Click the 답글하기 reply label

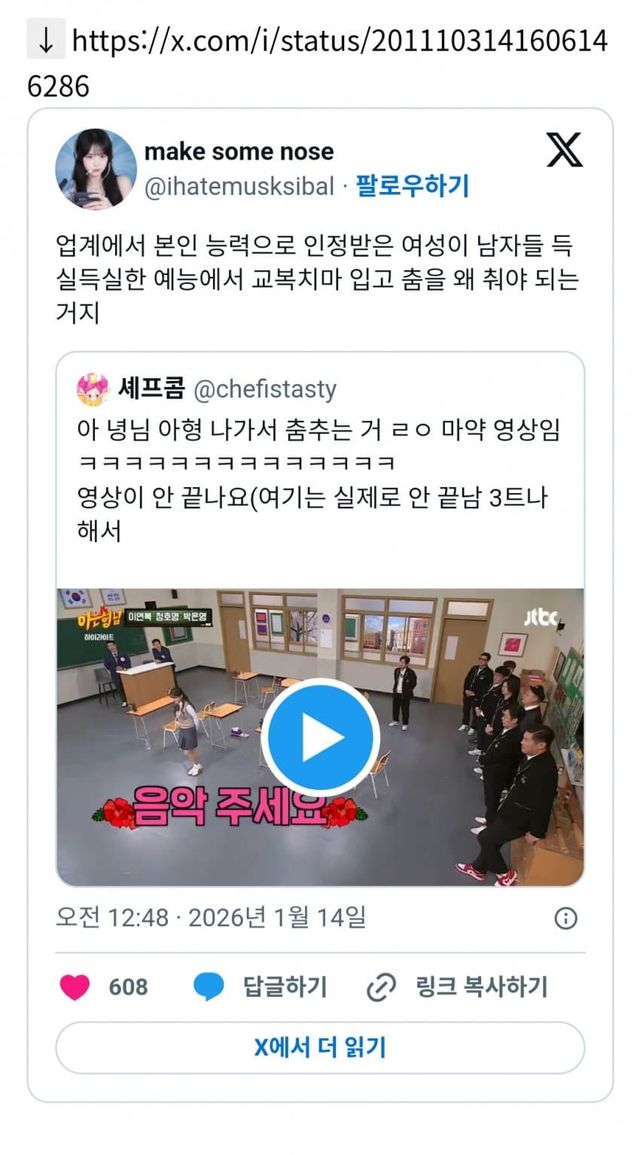(284, 987)
